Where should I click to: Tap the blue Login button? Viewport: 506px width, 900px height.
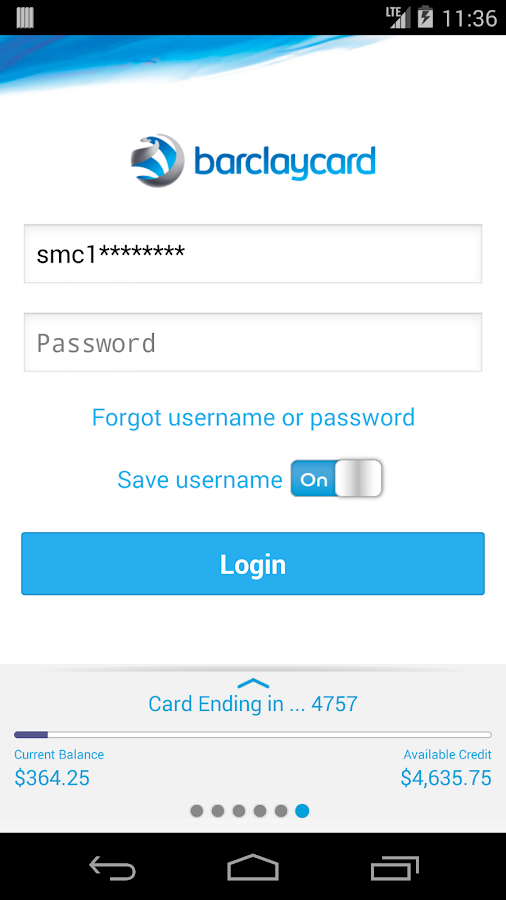253,564
